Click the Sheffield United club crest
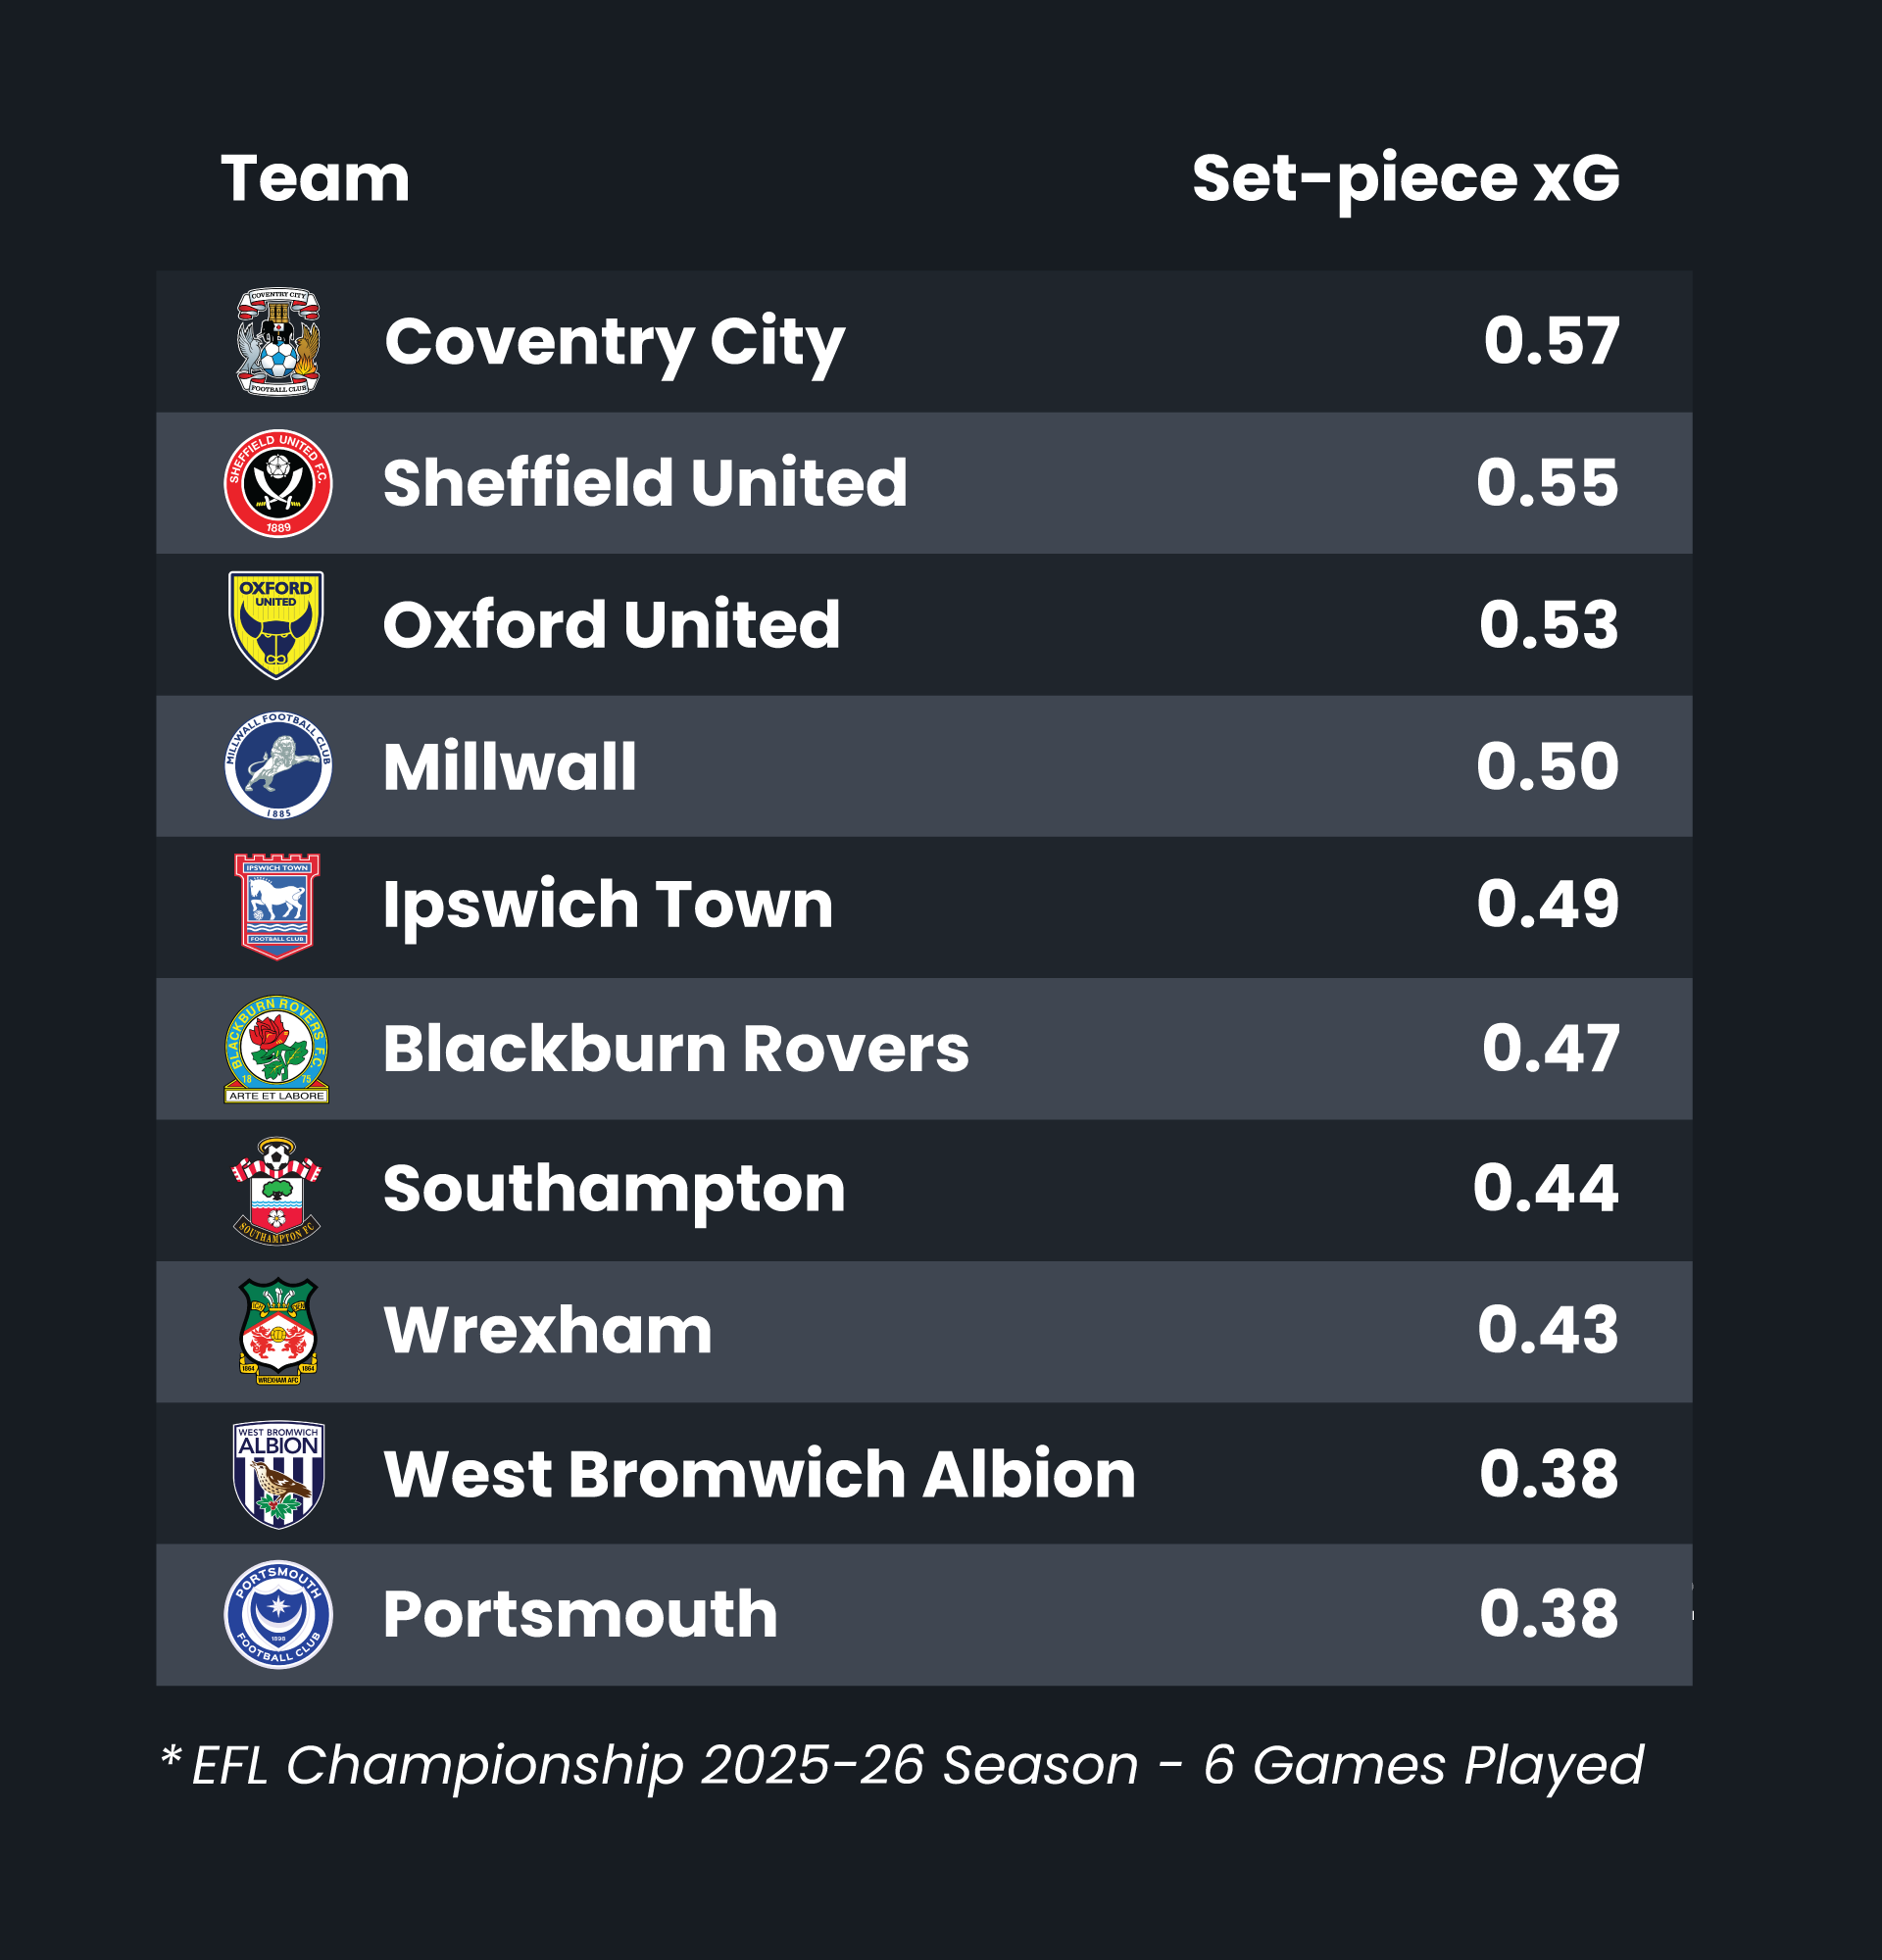 point(278,484)
